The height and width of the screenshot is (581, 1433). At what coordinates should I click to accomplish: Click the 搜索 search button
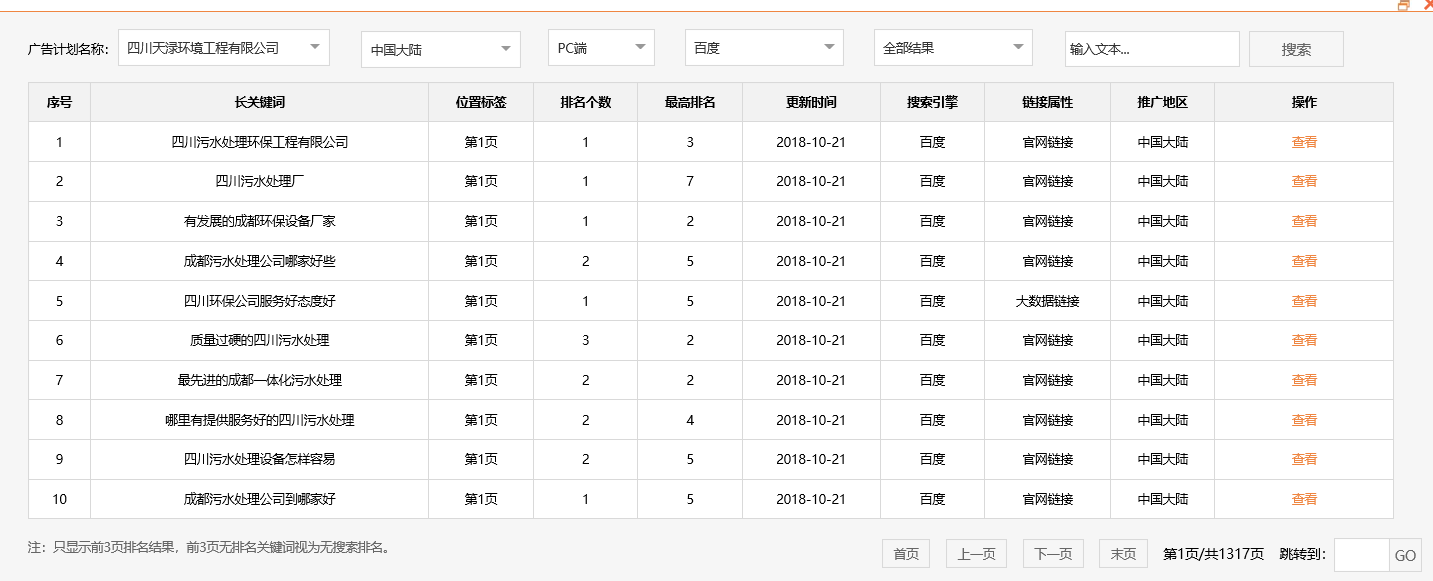pos(1296,48)
